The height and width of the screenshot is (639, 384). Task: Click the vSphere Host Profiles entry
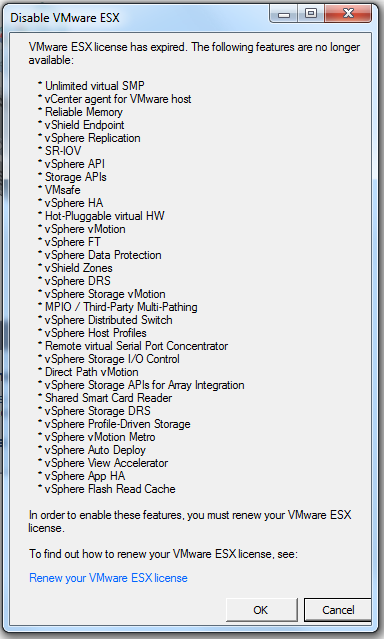(x=95, y=334)
